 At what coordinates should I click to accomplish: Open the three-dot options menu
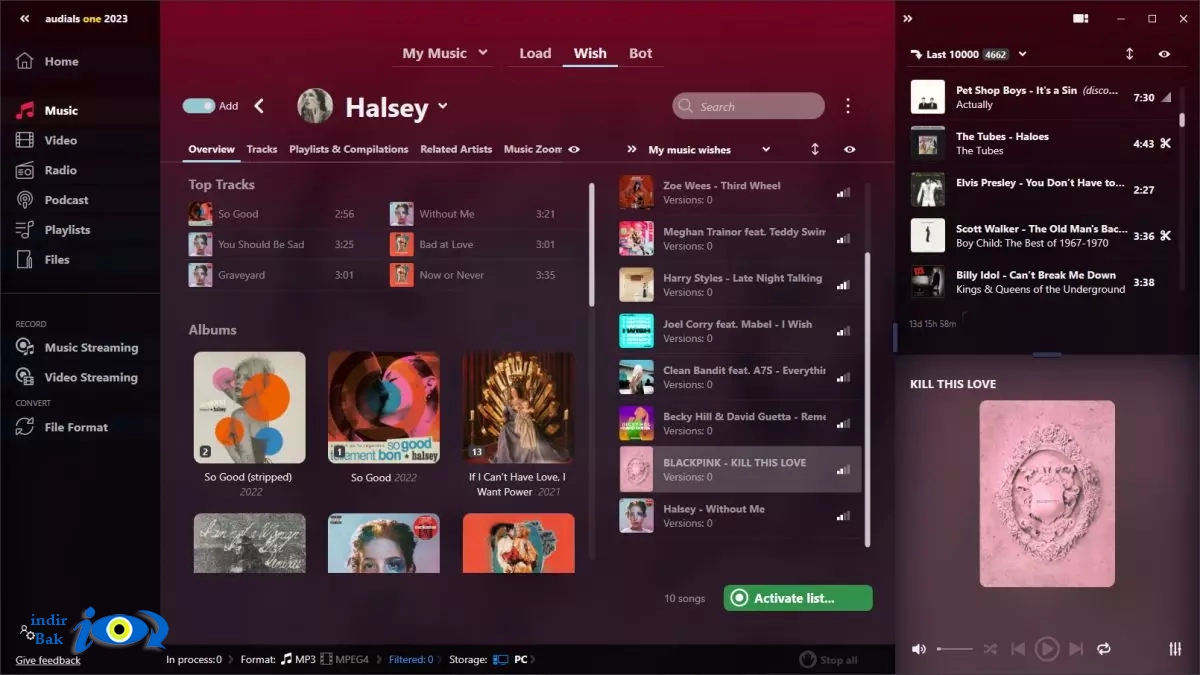pyautogui.click(x=848, y=106)
